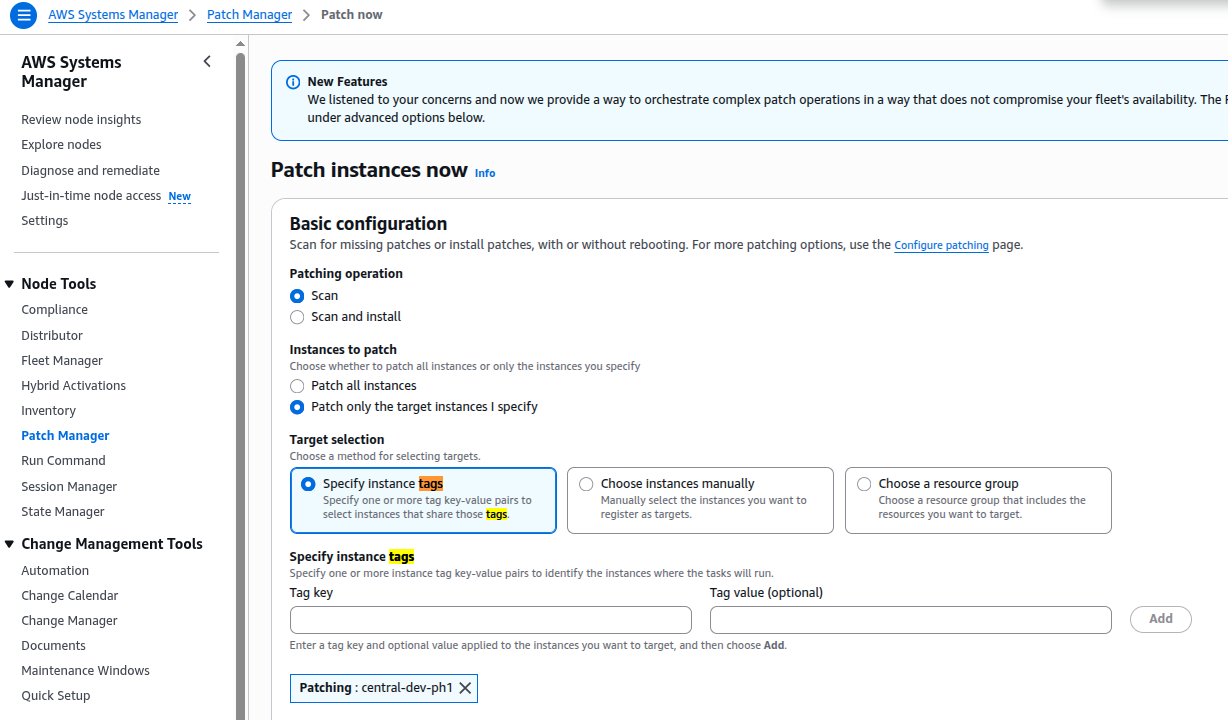The image size is (1228, 720).
Task: Focus the Tag value (optional) input field
Action: point(910,620)
